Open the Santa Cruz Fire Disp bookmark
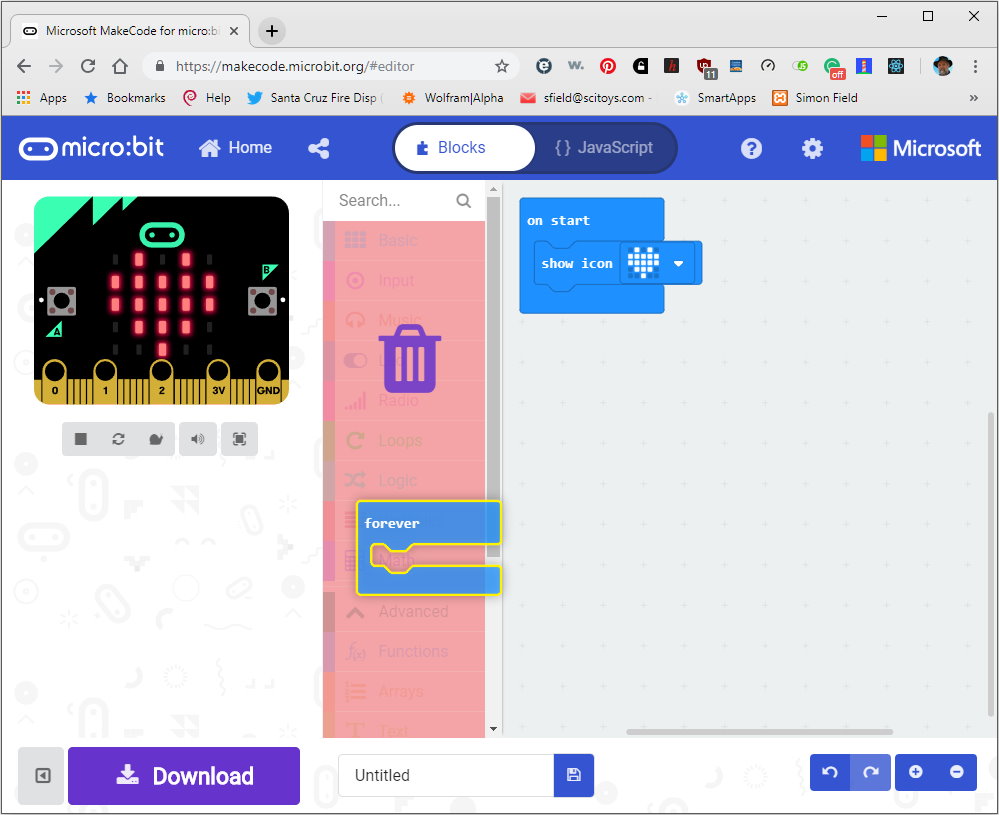The height and width of the screenshot is (815, 999). pyautogui.click(x=315, y=97)
